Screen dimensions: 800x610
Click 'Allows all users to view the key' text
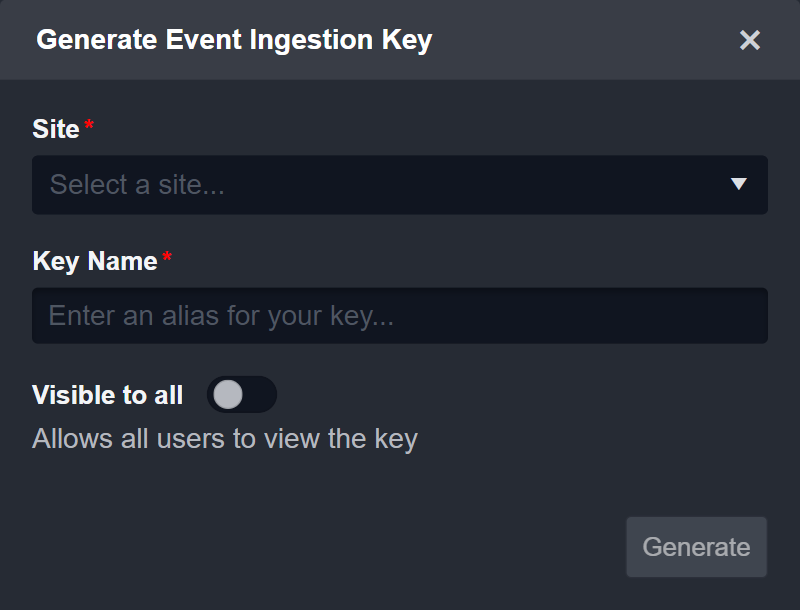(225, 438)
